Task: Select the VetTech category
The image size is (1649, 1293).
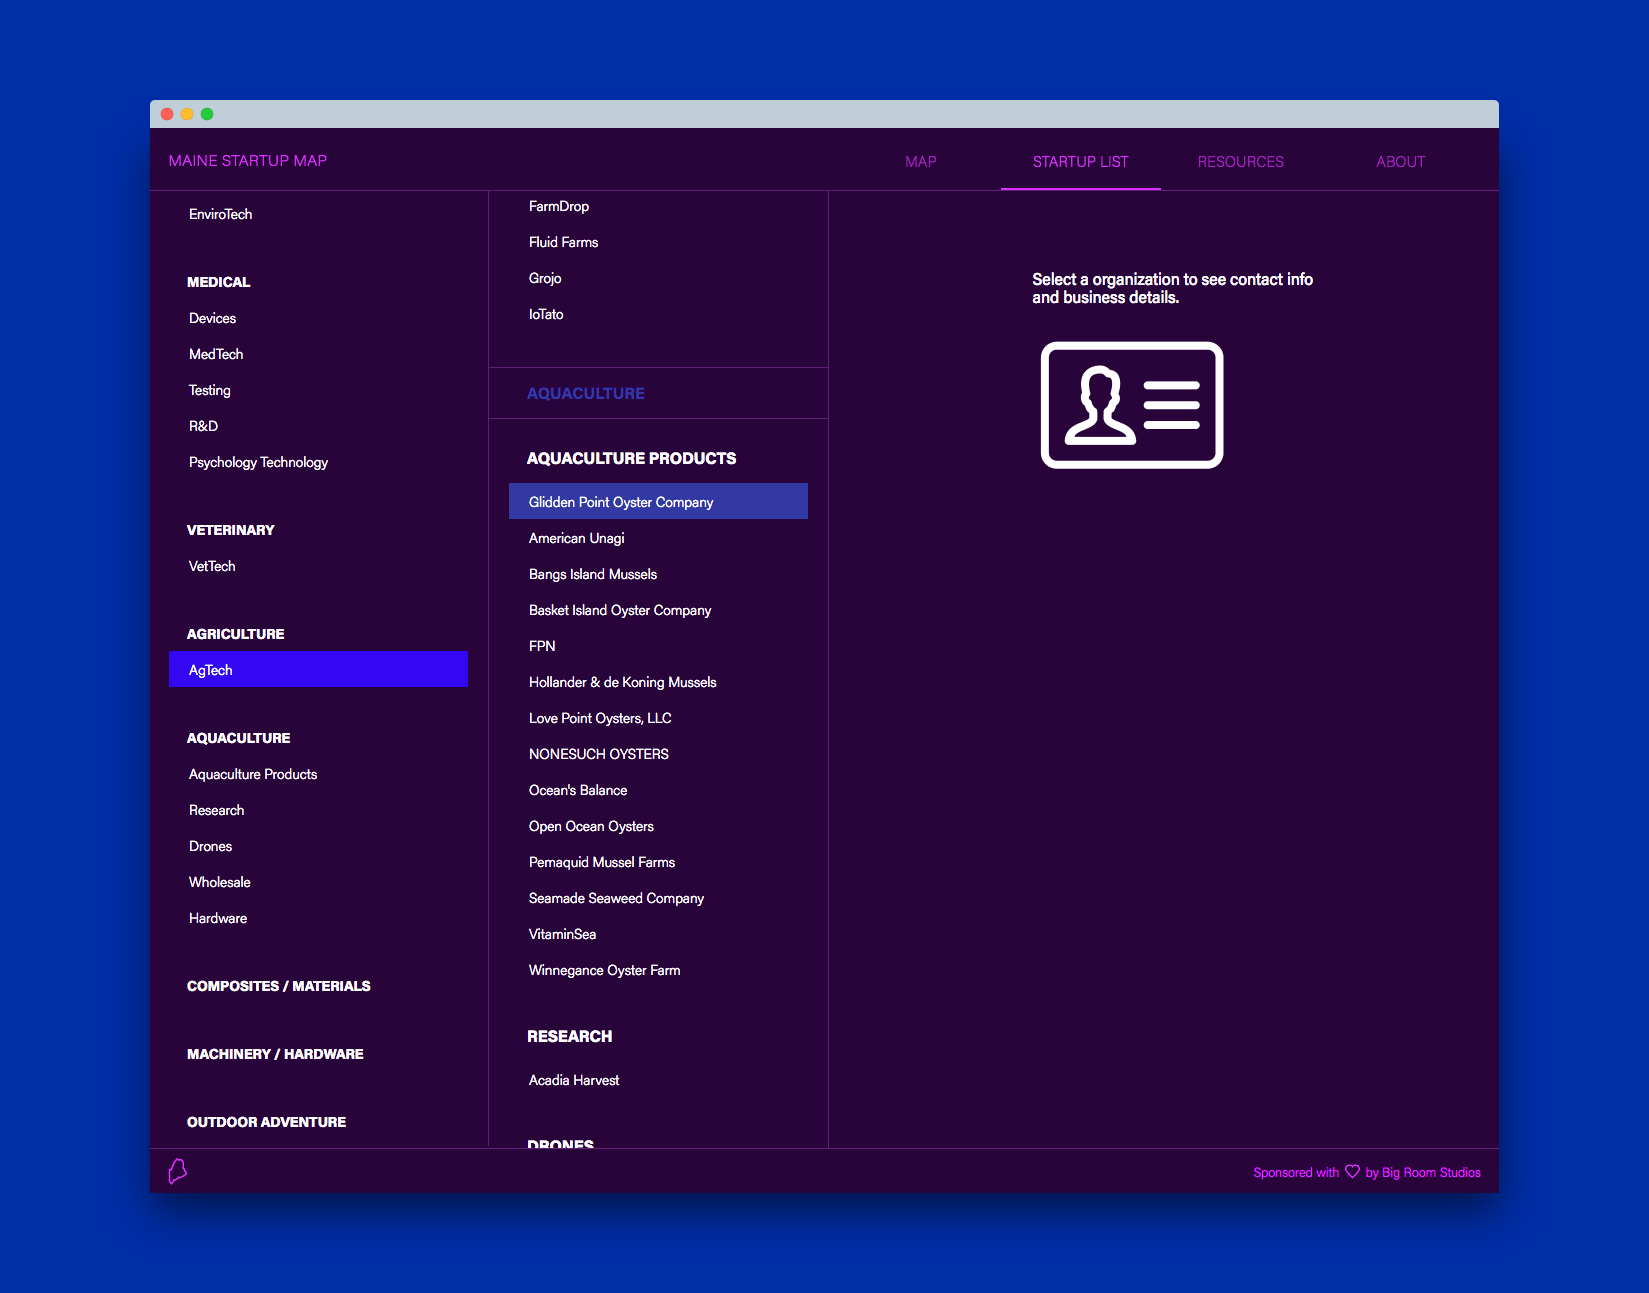Action: (212, 566)
